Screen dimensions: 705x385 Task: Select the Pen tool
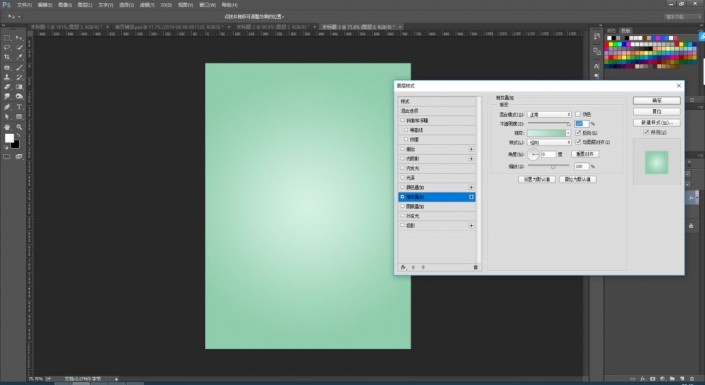[7, 107]
